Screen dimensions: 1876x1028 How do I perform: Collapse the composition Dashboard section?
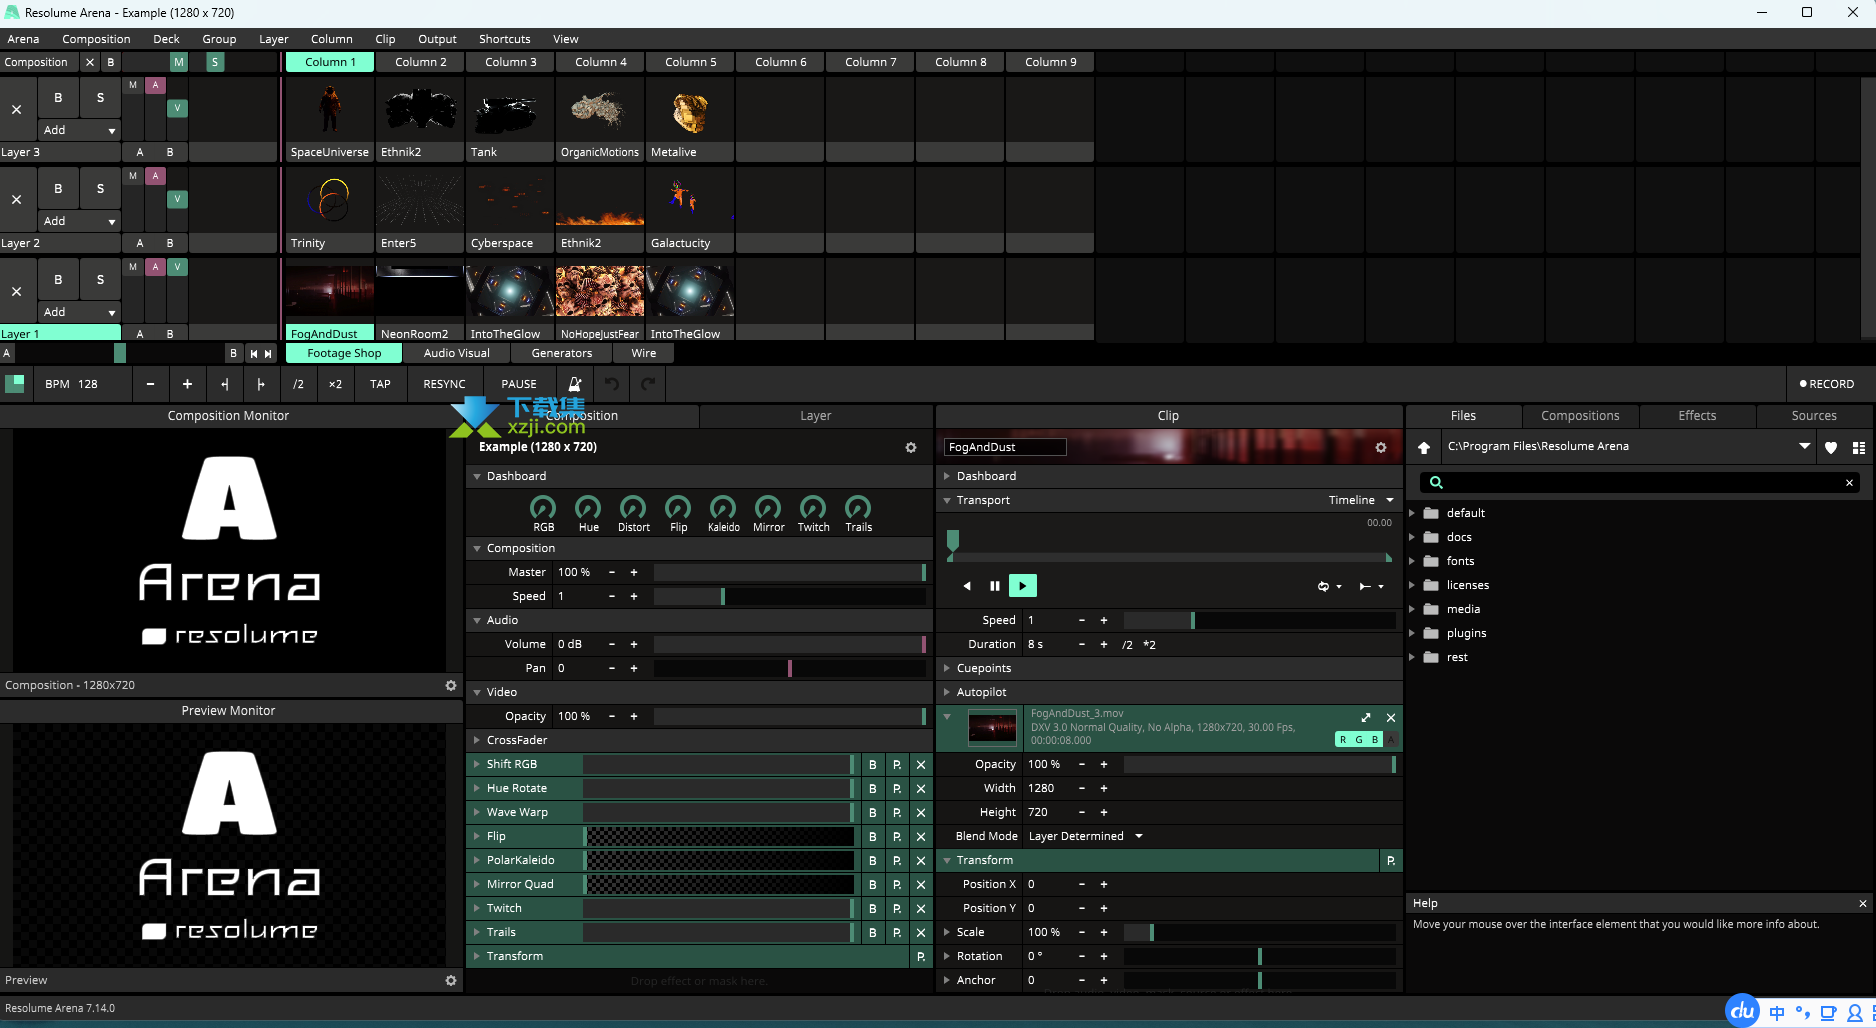tap(478, 476)
